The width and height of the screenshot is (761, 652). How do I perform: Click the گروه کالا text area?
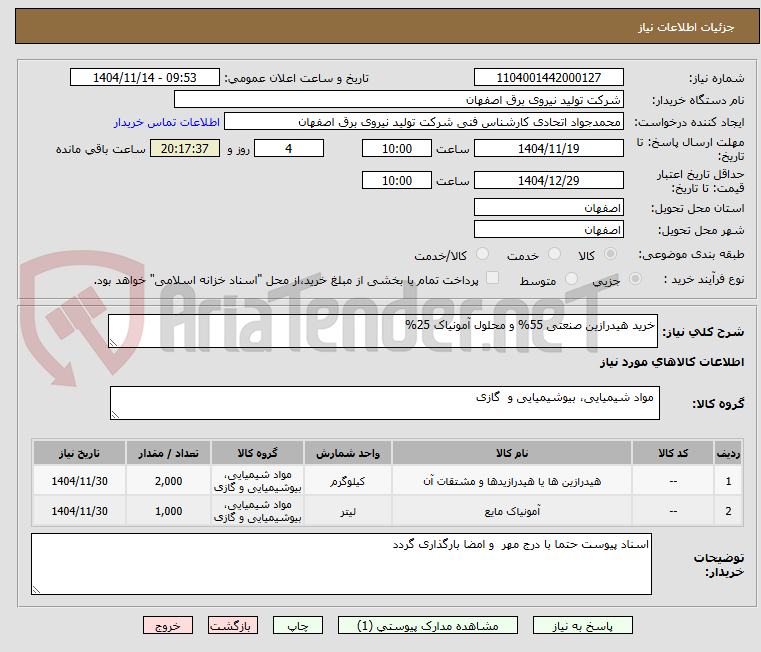click(x=384, y=403)
